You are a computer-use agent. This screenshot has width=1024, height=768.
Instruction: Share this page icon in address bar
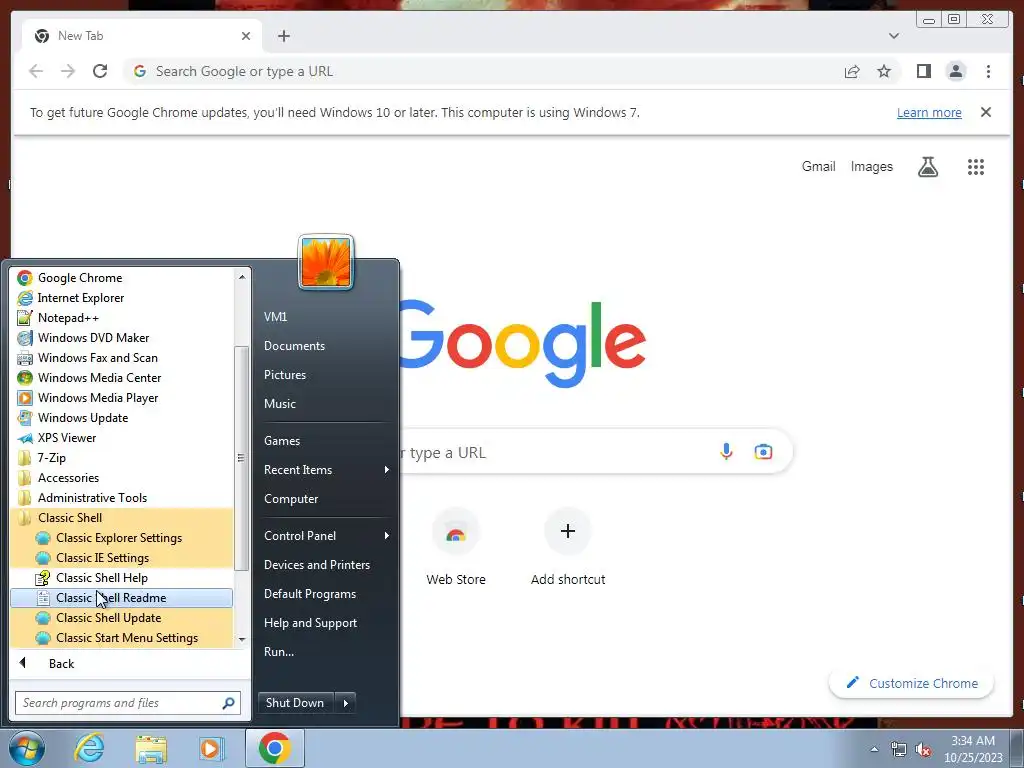pos(852,71)
